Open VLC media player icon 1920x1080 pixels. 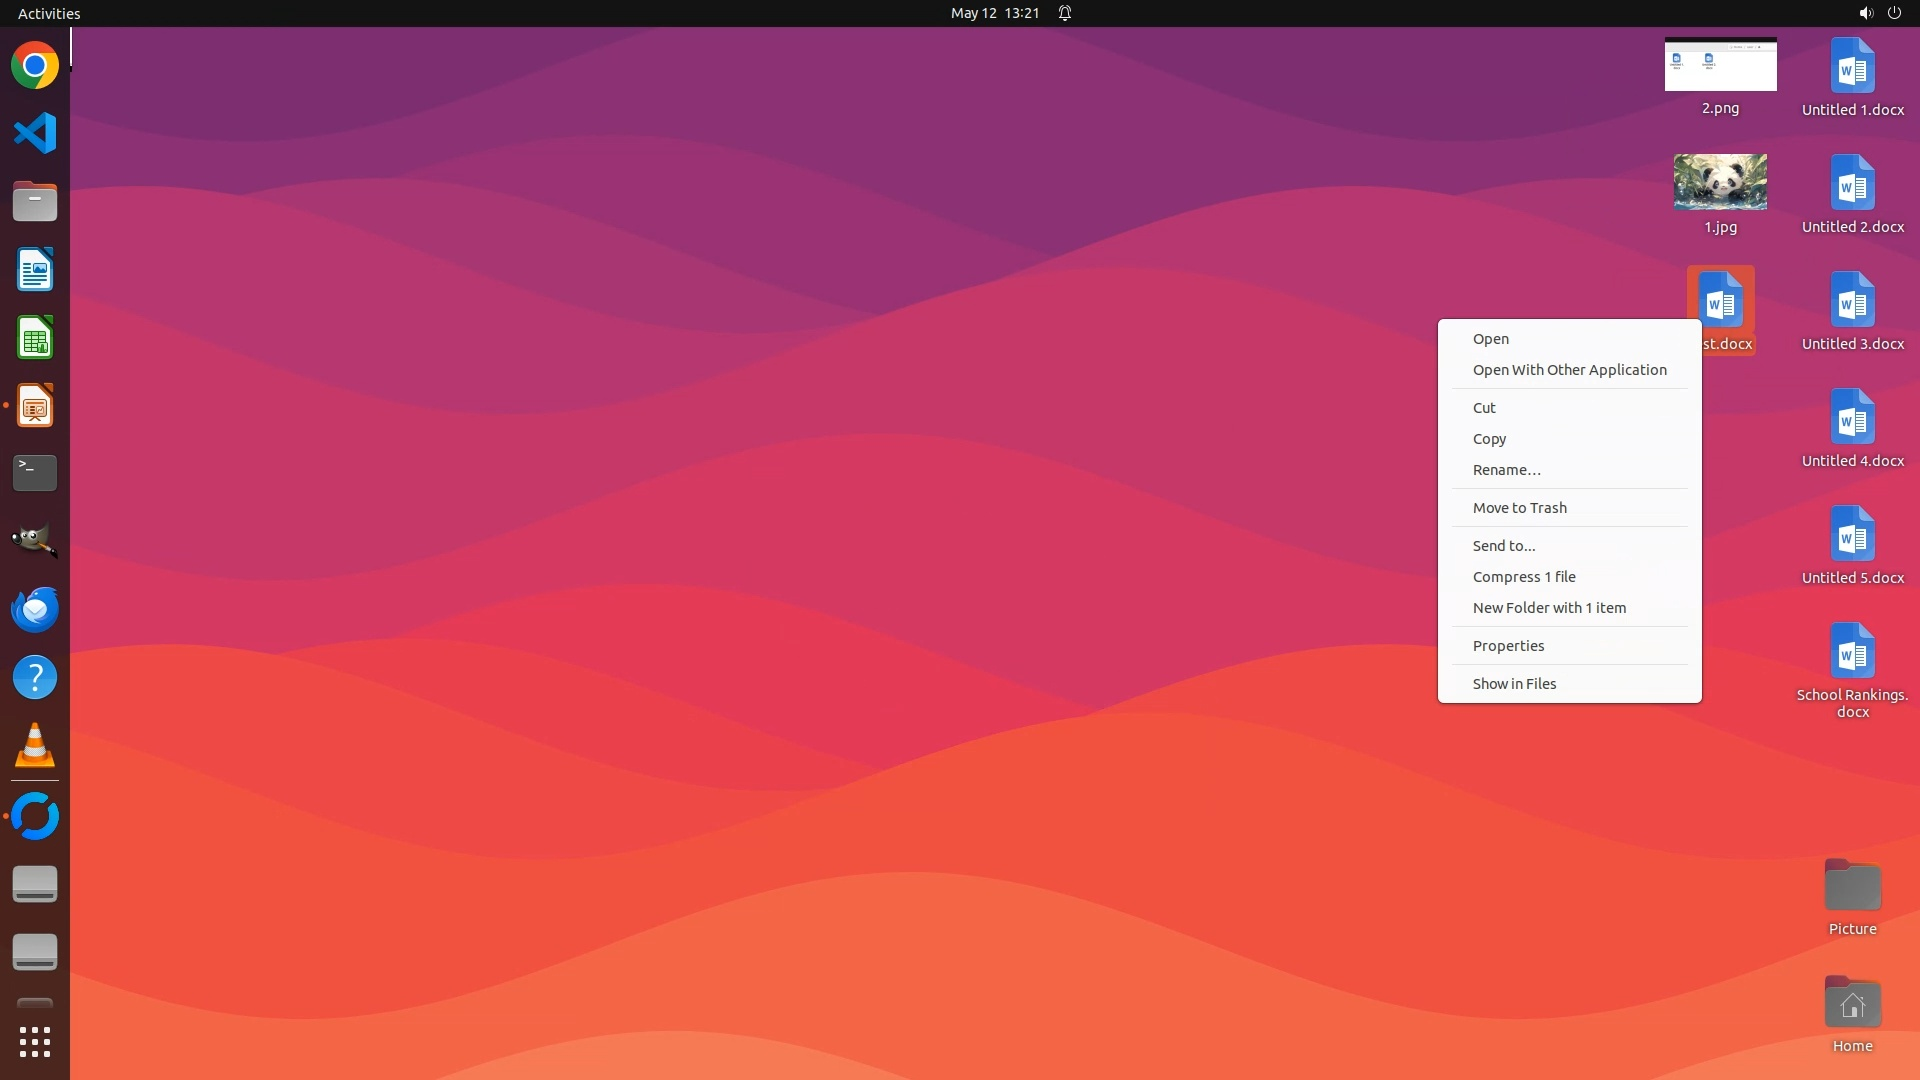tap(35, 746)
